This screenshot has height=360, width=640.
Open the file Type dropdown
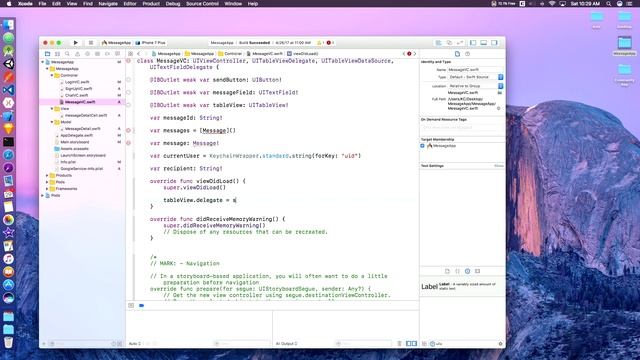tap(476, 77)
